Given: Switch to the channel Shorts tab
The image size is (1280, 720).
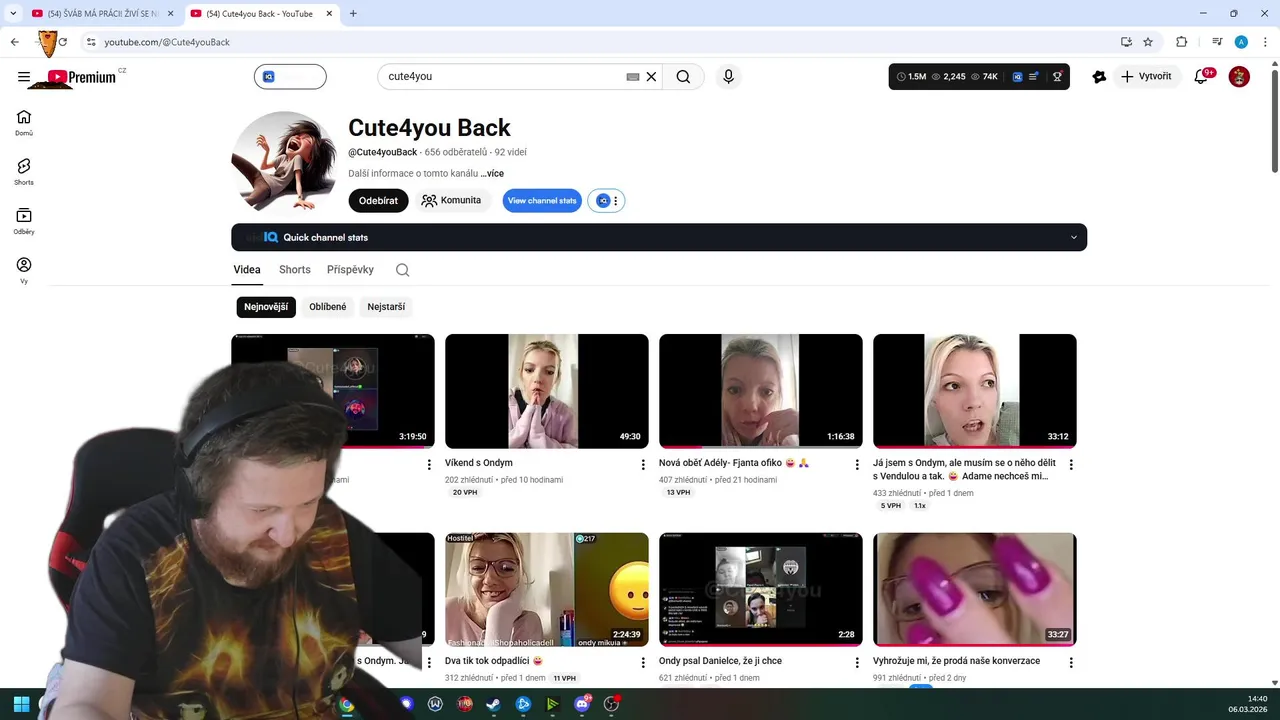Looking at the screenshot, I should [295, 270].
